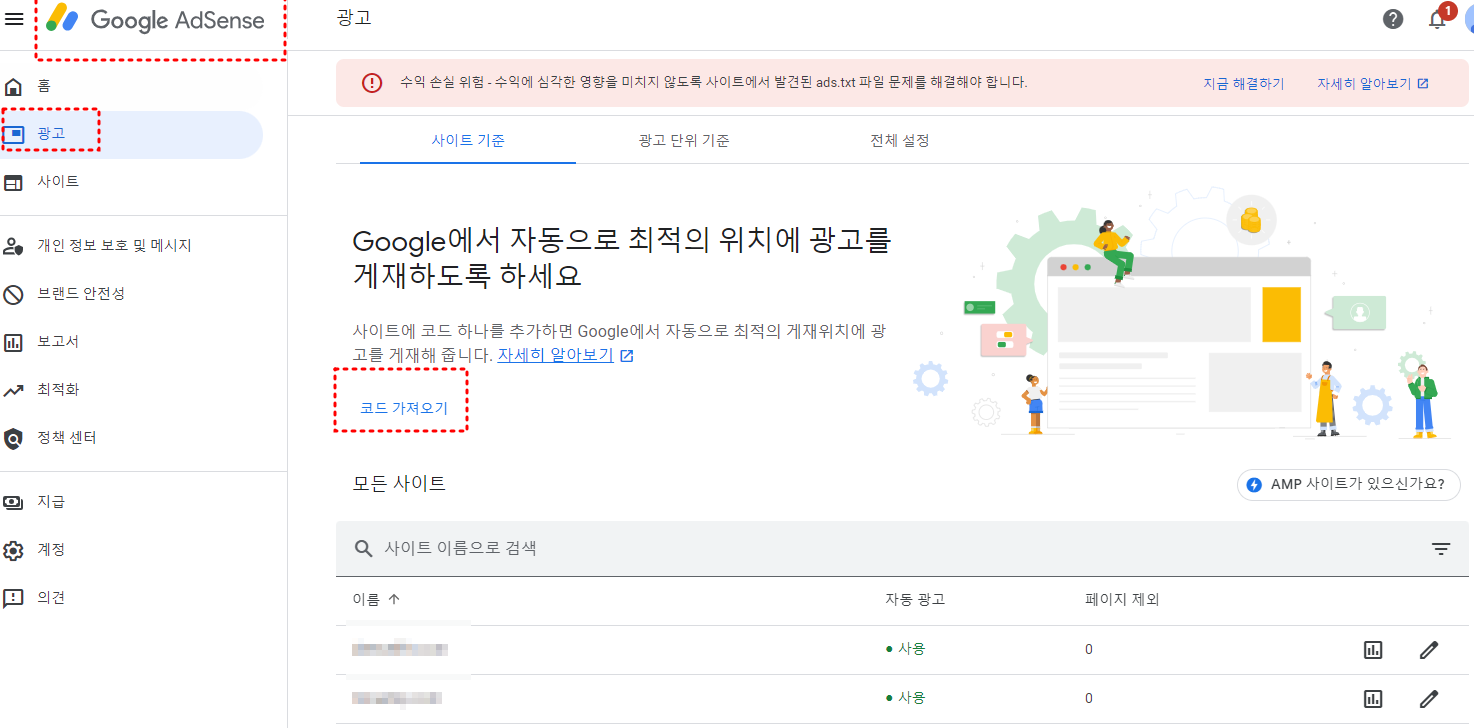Switch to the 광고 단위 기준 tab

click(x=684, y=141)
